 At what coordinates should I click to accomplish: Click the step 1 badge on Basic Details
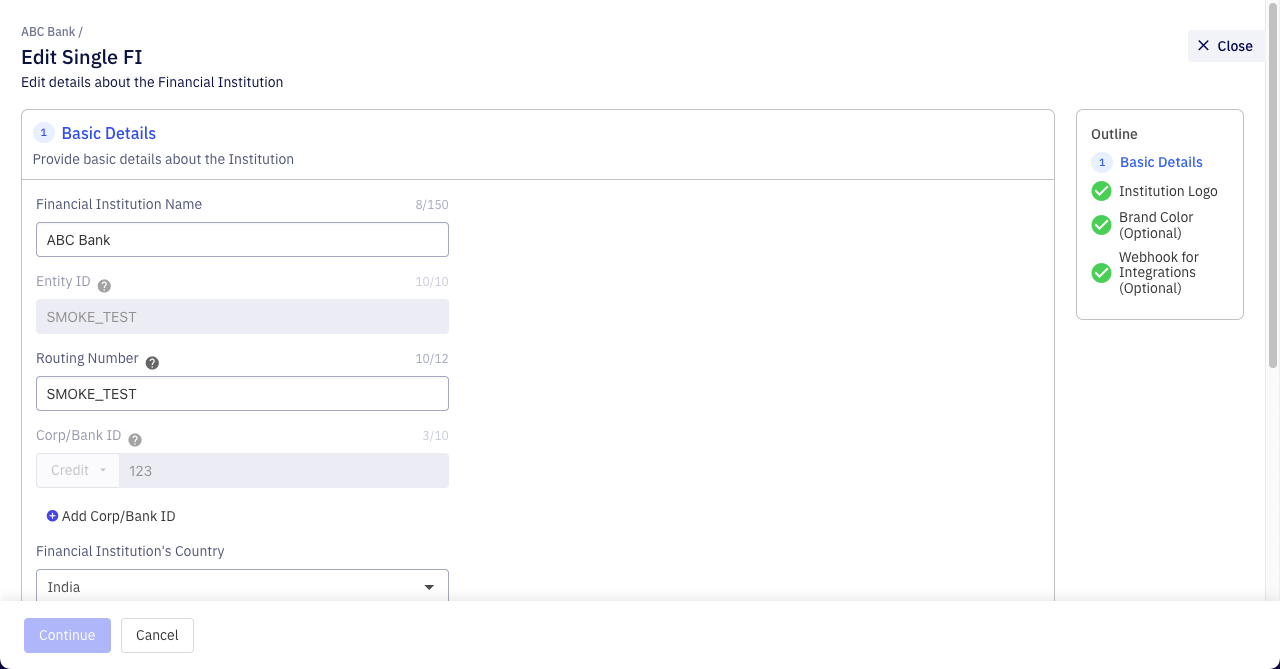(x=43, y=132)
